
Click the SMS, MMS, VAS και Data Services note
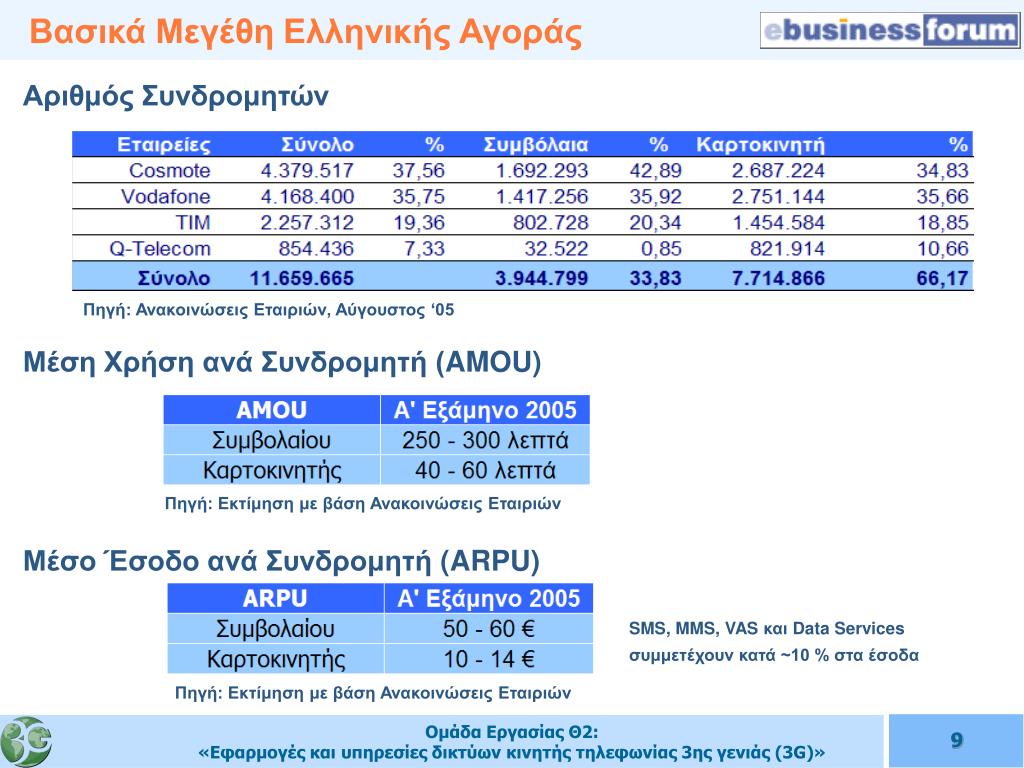(x=767, y=629)
